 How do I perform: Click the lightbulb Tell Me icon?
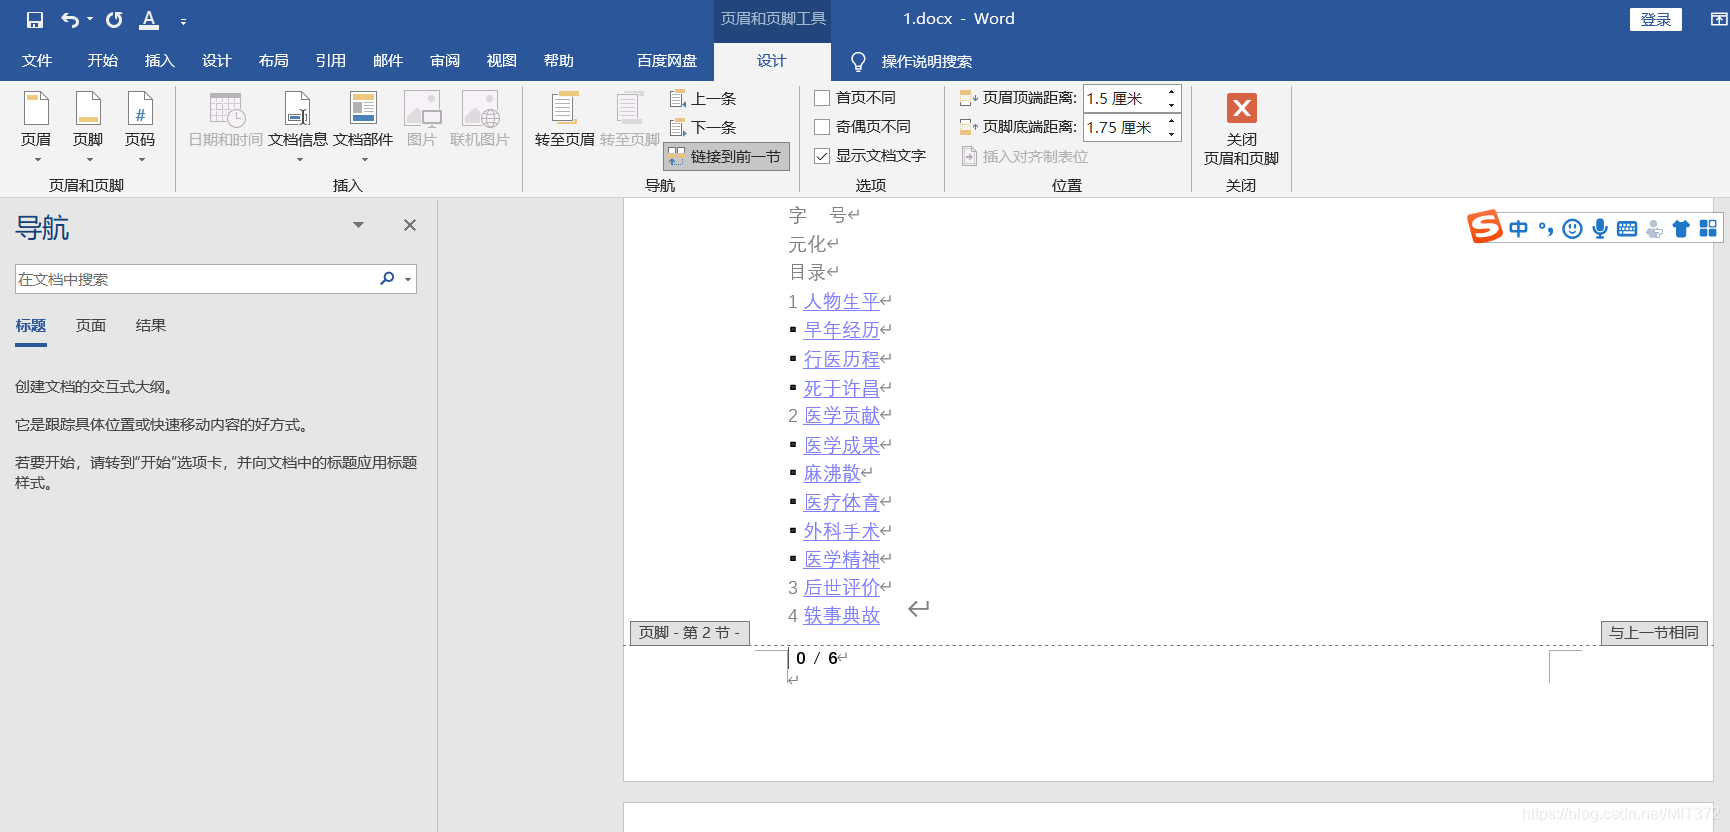[x=858, y=62]
